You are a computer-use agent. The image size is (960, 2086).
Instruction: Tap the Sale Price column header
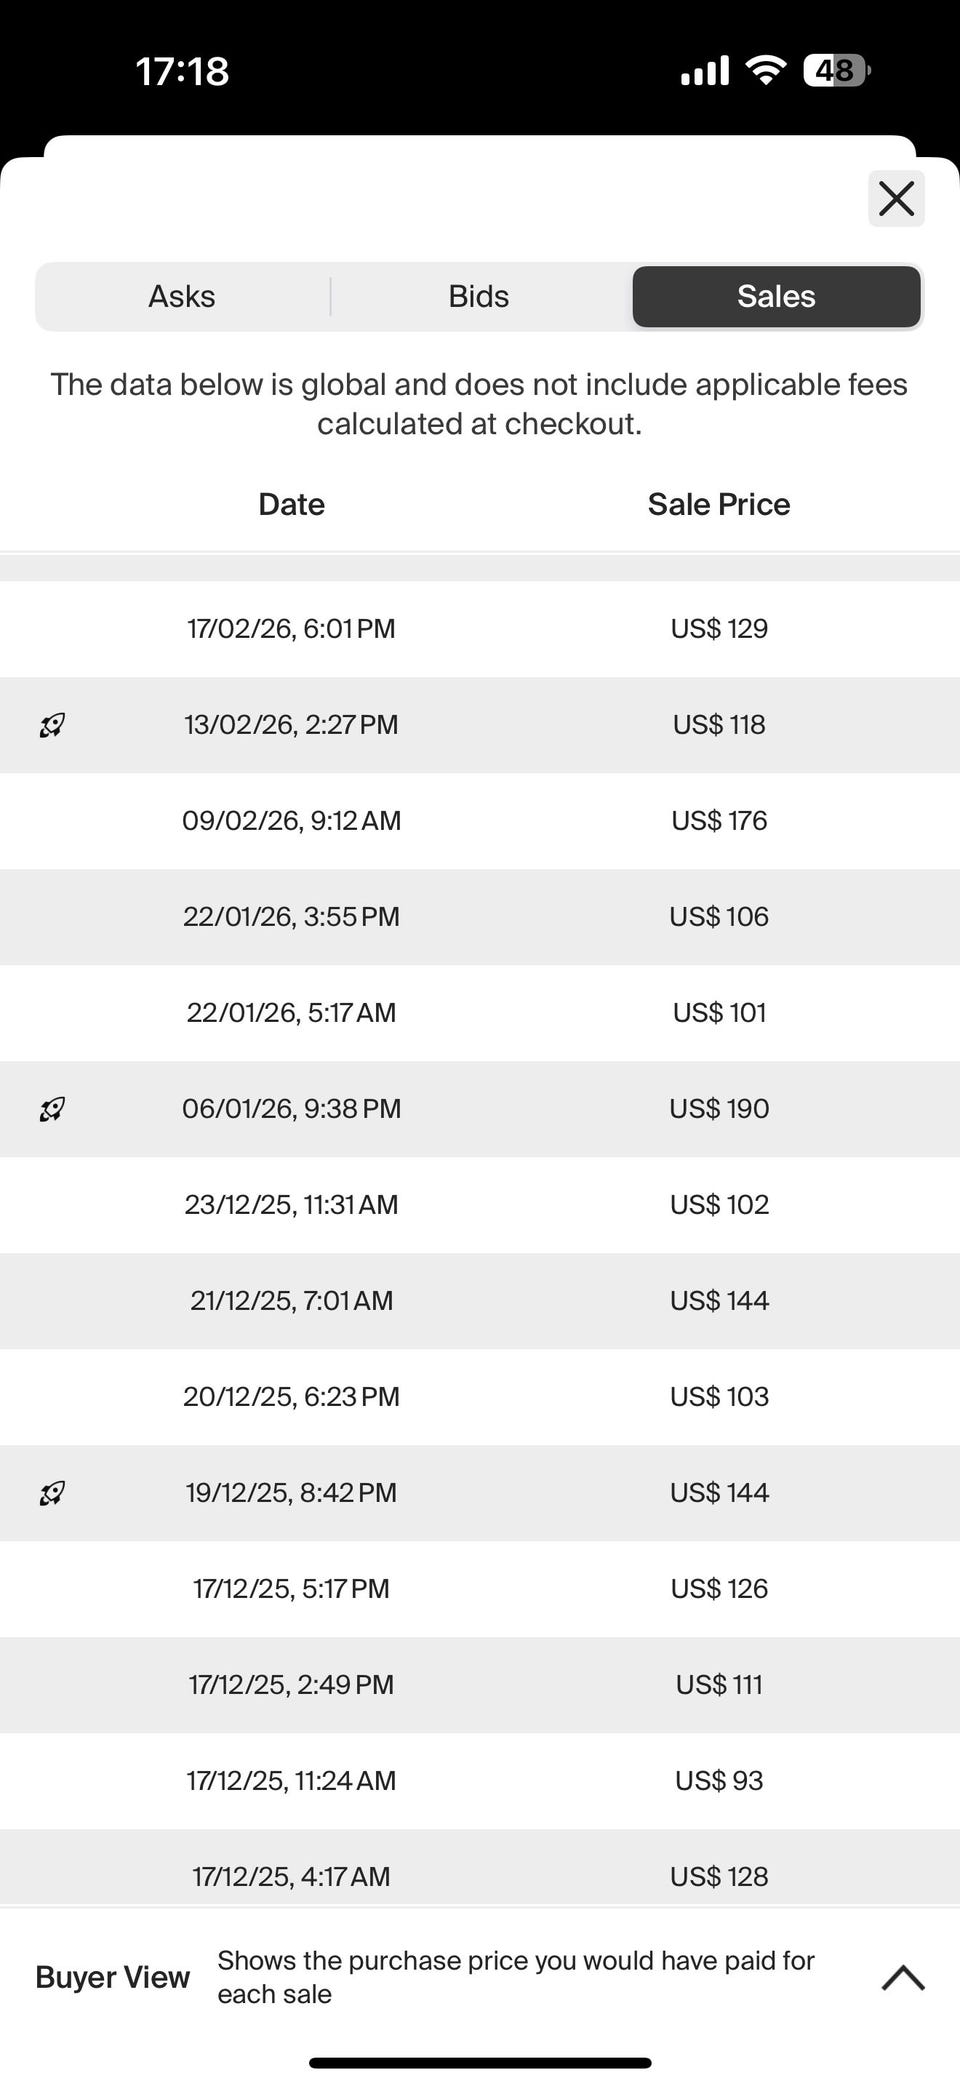pos(718,504)
